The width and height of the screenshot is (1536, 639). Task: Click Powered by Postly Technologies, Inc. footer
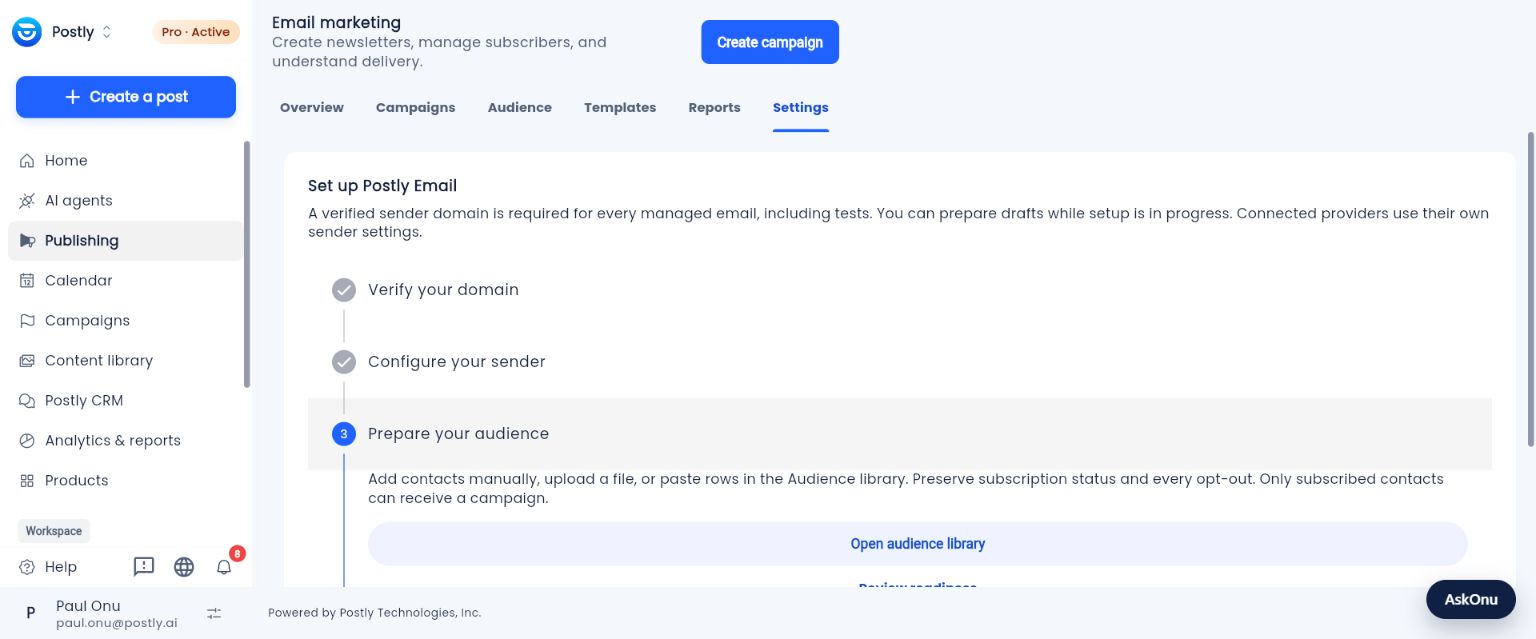[x=375, y=613]
